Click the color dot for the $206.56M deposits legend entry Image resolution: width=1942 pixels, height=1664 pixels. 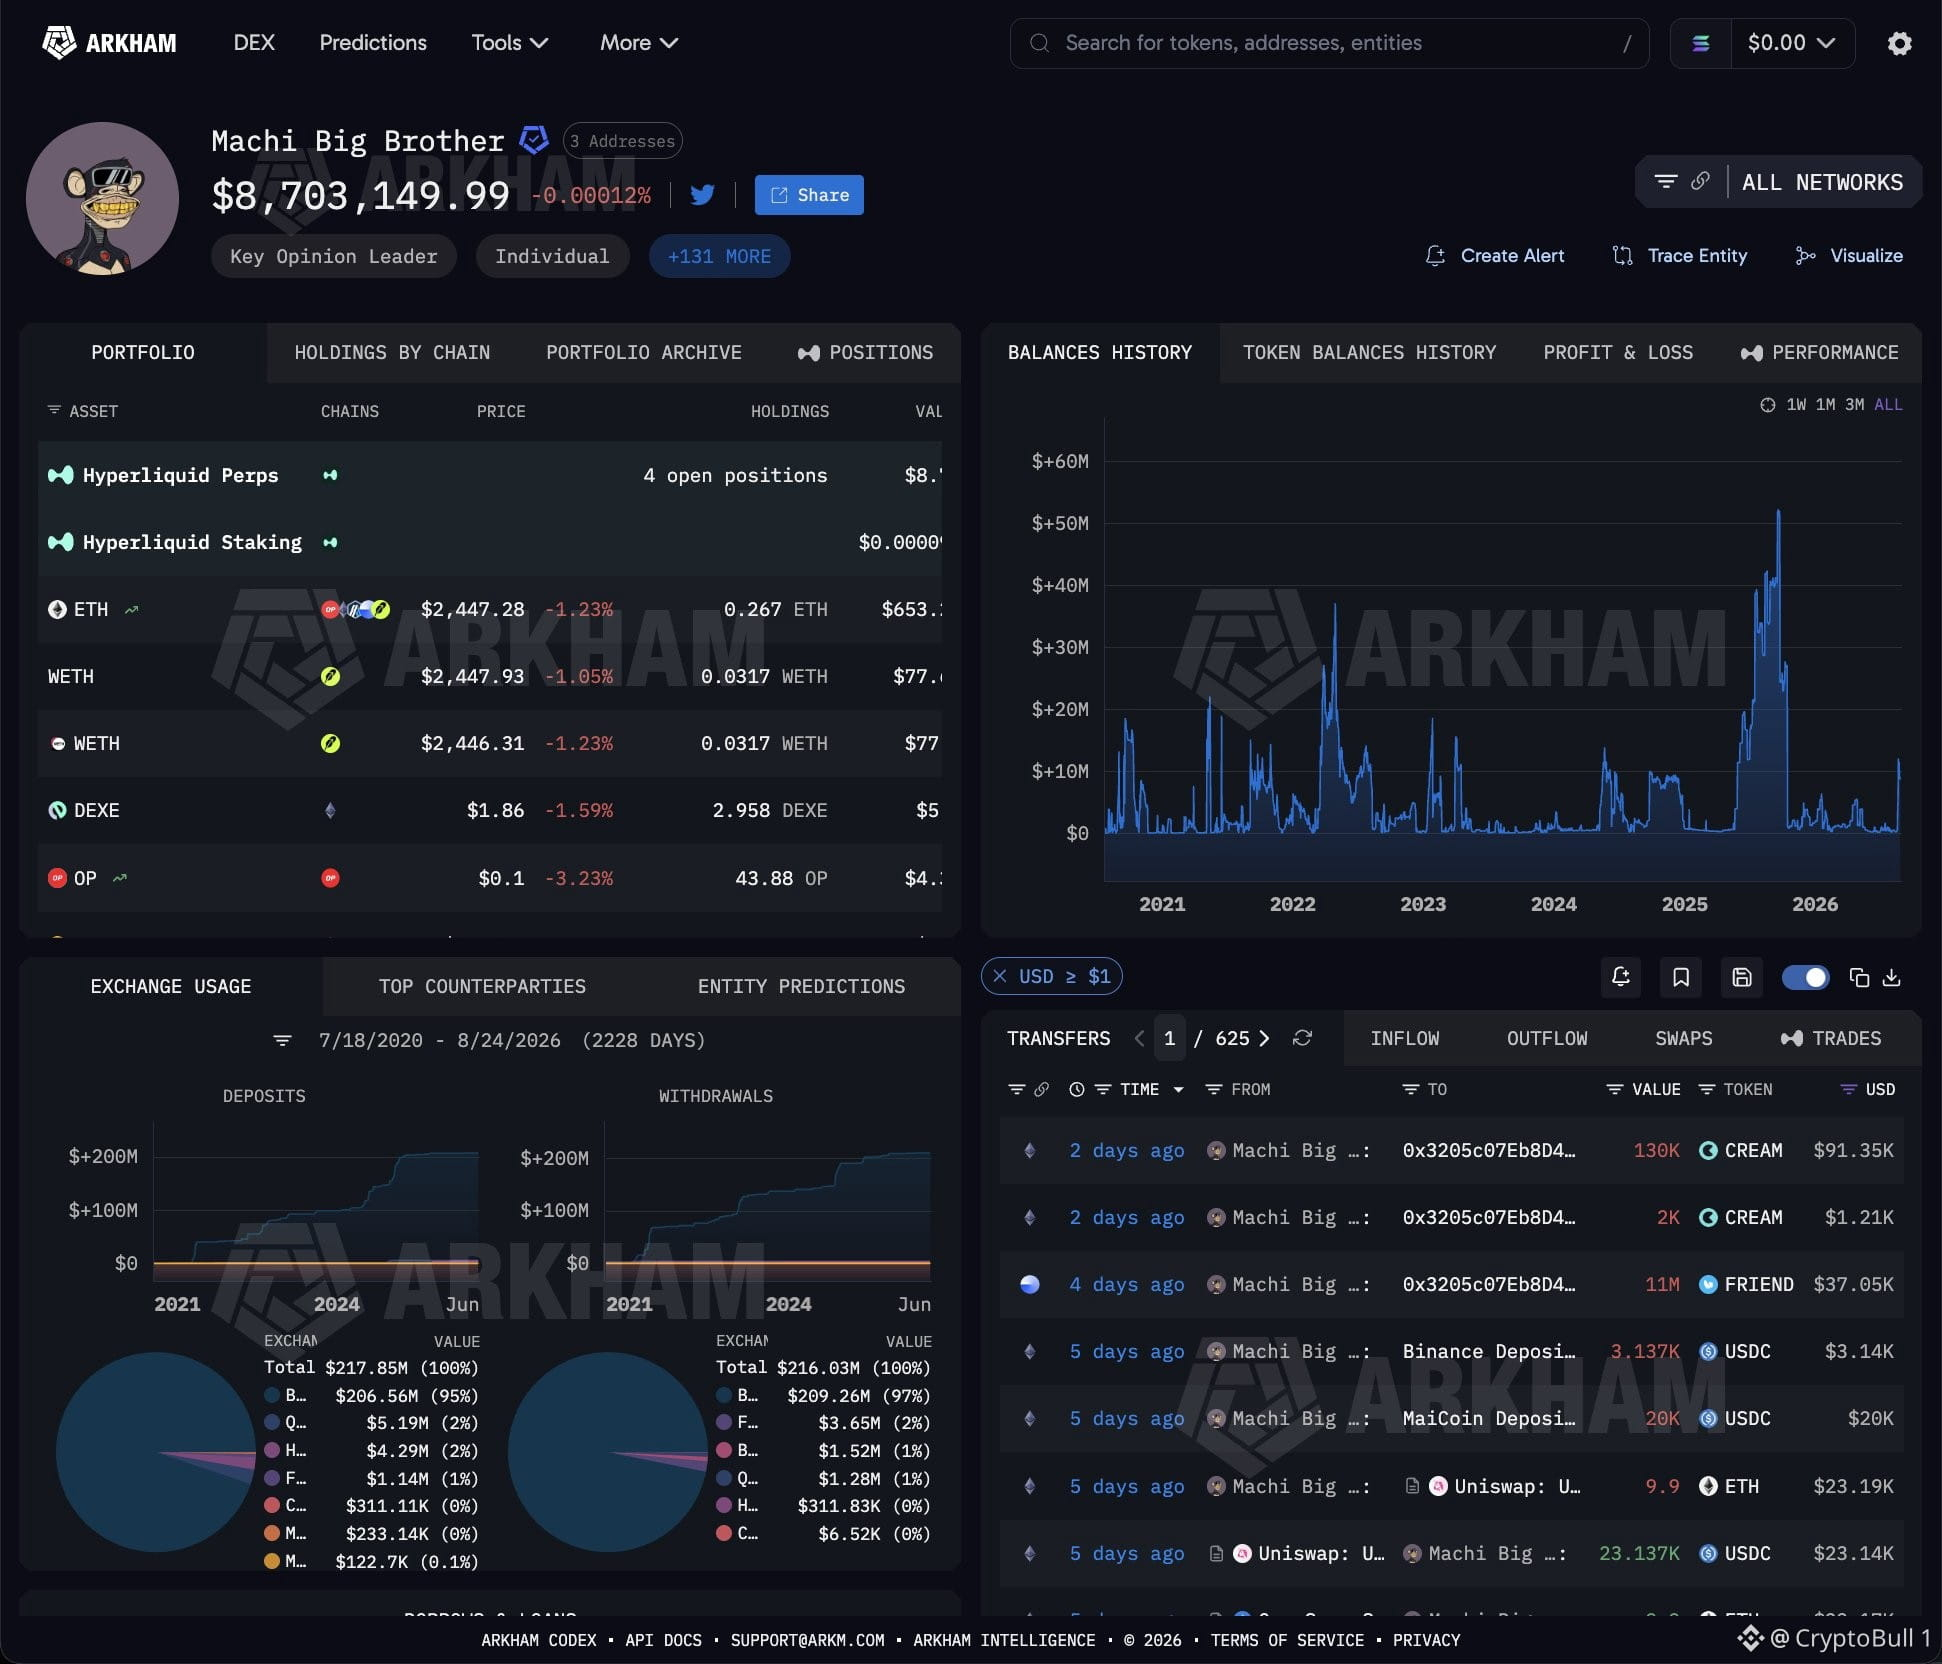pos(272,1395)
